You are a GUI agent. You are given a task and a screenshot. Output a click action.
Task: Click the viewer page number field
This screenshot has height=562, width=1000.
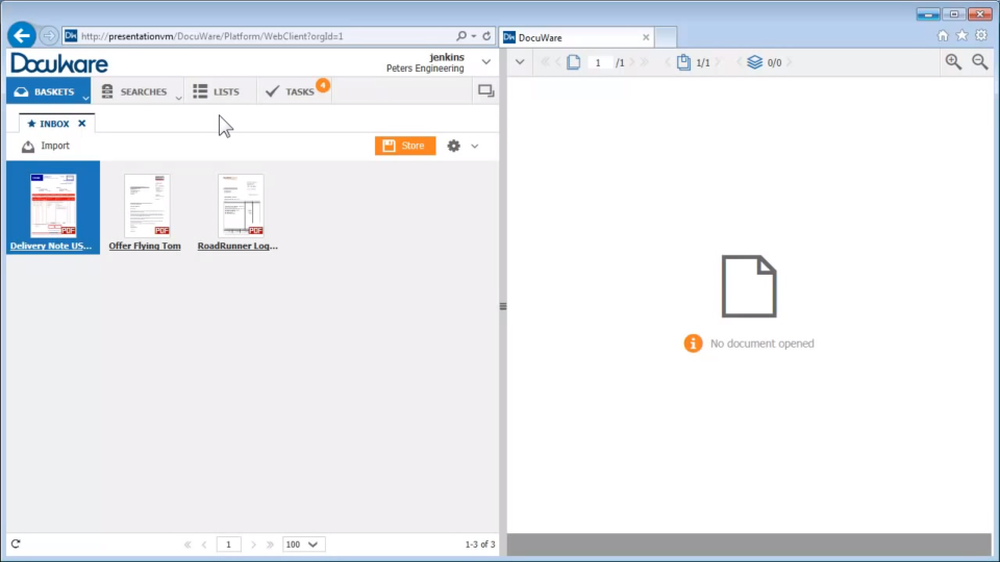(x=598, y=63)
